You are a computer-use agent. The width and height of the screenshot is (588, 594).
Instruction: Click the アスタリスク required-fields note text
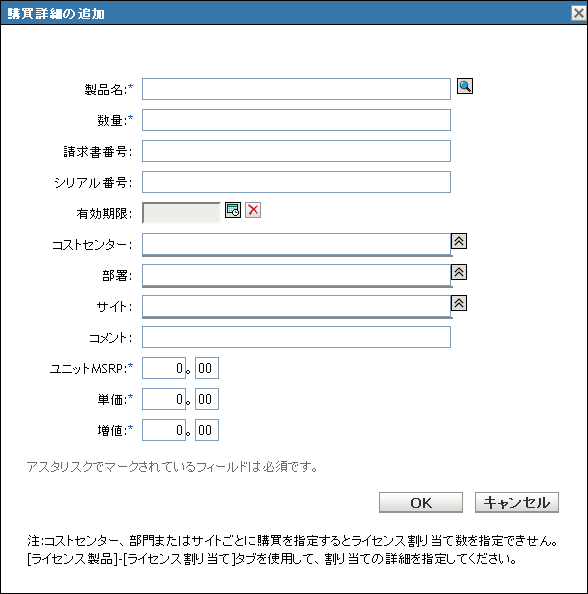172,467
